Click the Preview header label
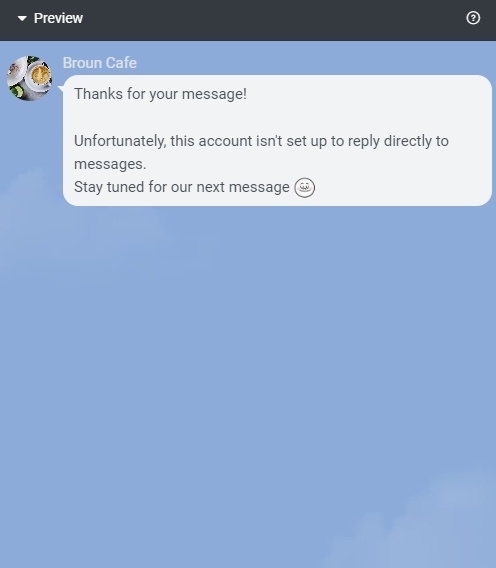The width and height of the screenshot is (496, 568). pyautogui.click(x=58, y=18)
